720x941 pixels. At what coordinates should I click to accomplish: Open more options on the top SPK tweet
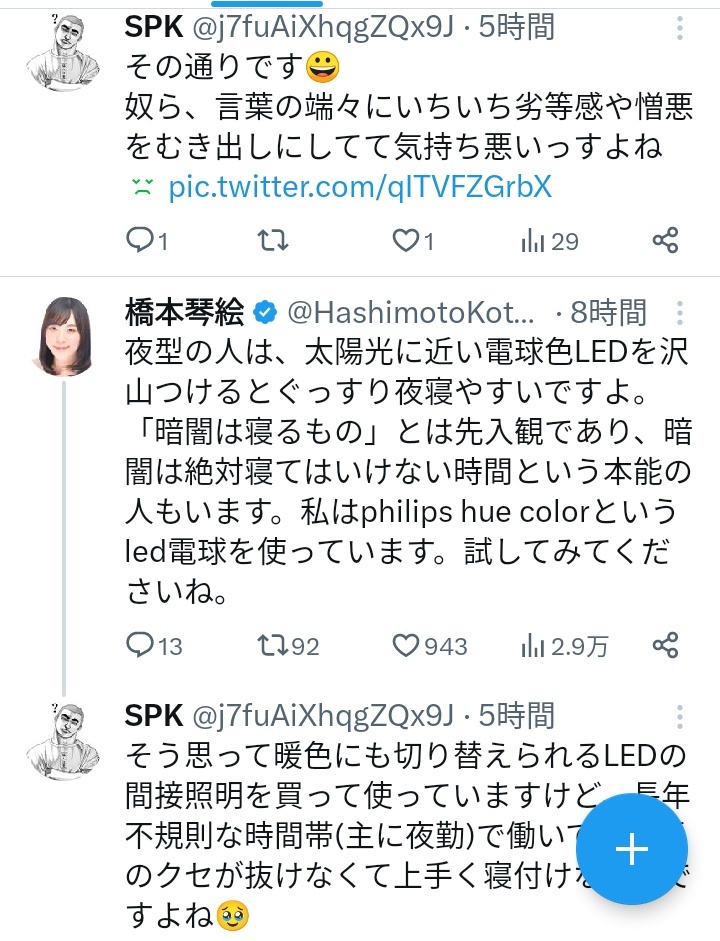tap(680, 27)
